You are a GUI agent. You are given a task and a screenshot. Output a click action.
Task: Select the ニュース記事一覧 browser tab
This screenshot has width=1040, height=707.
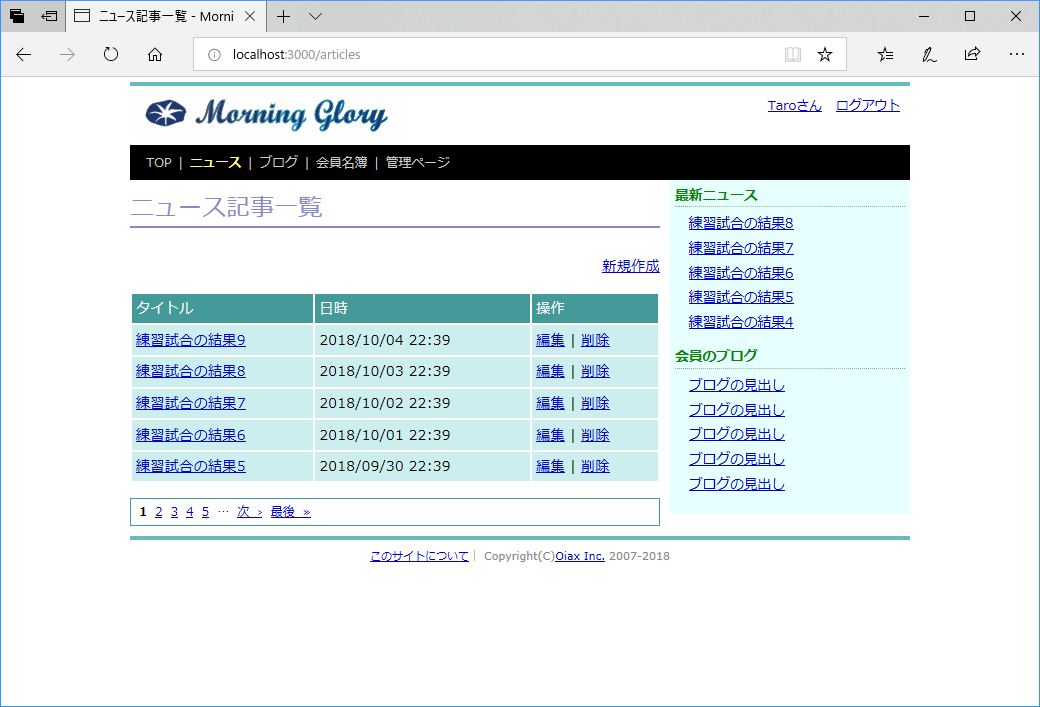pyautogui.click(x=166, y=17)
